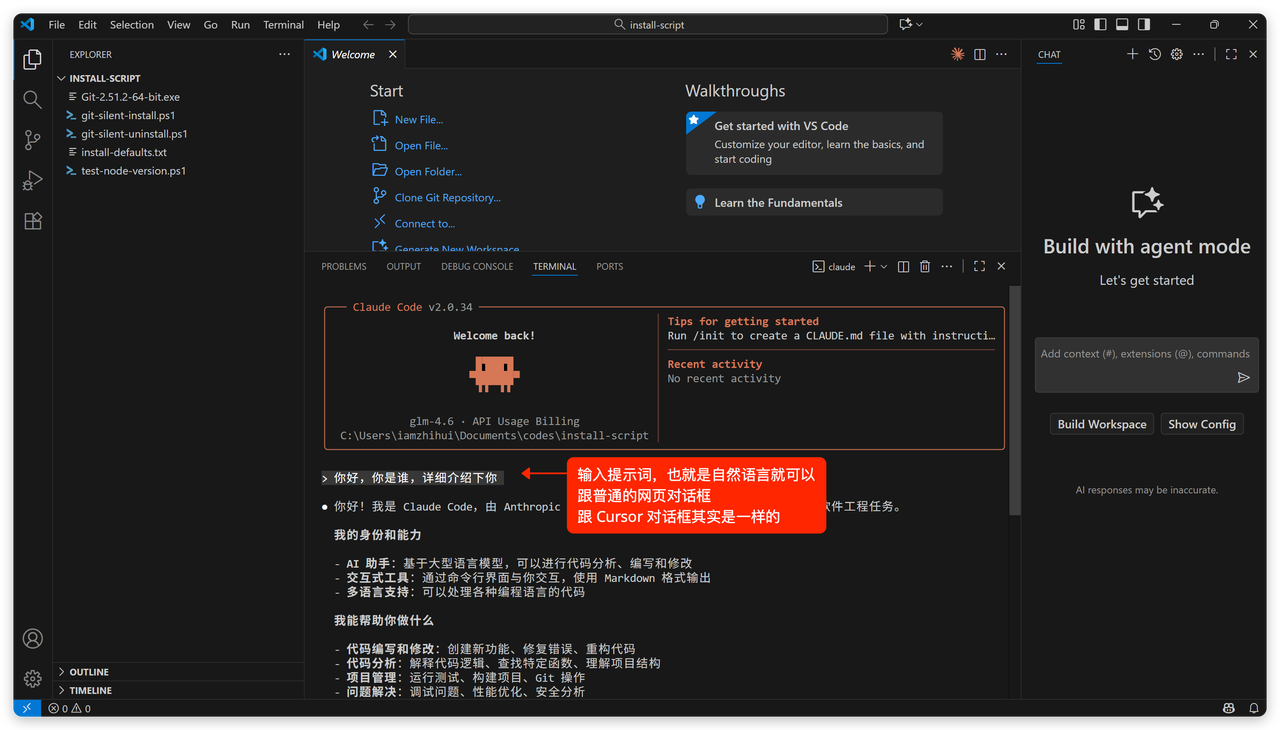Open chat settings gear icon

1177,55
